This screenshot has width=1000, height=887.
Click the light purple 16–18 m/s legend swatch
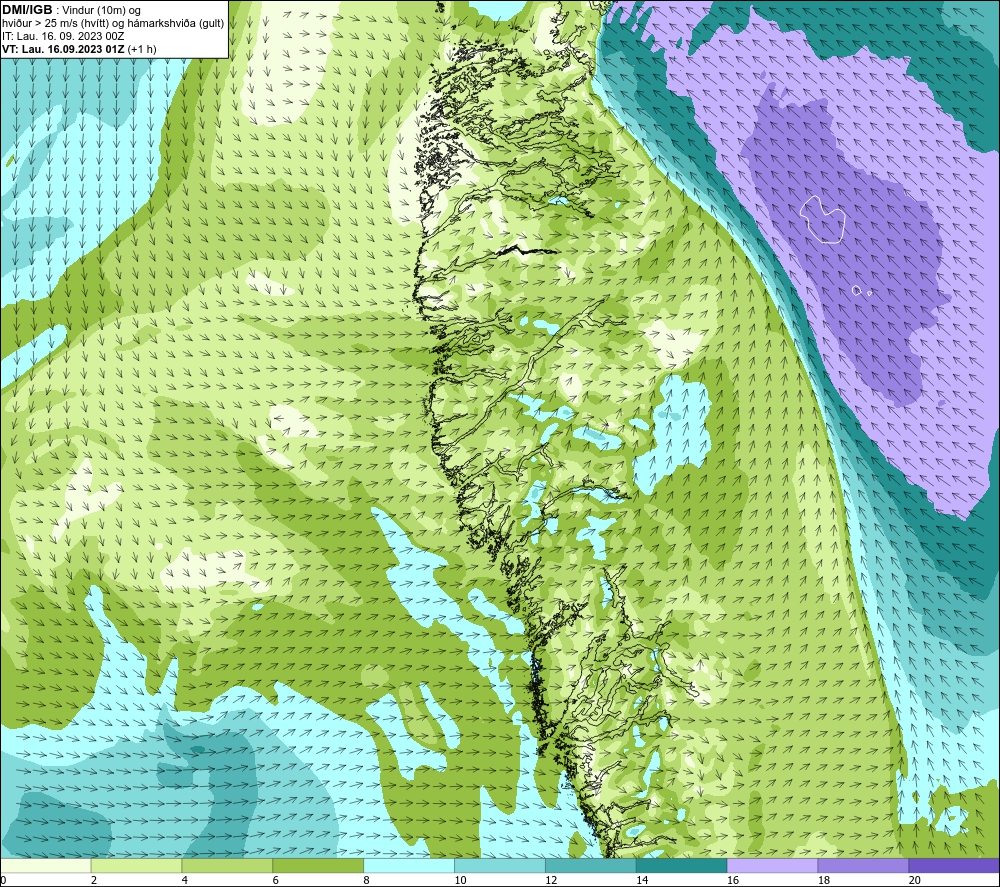pyautogui.click(x=772, y=865)
